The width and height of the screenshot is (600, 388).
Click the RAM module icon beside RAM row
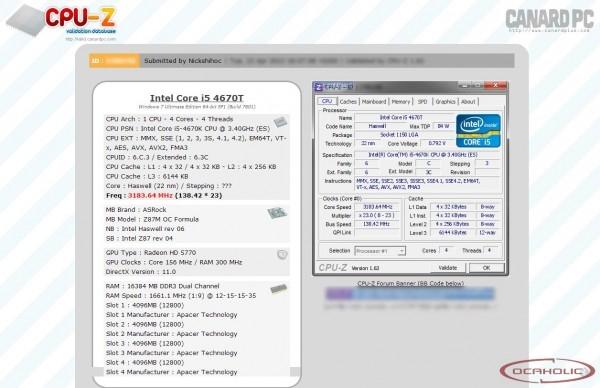pos(279,289)
